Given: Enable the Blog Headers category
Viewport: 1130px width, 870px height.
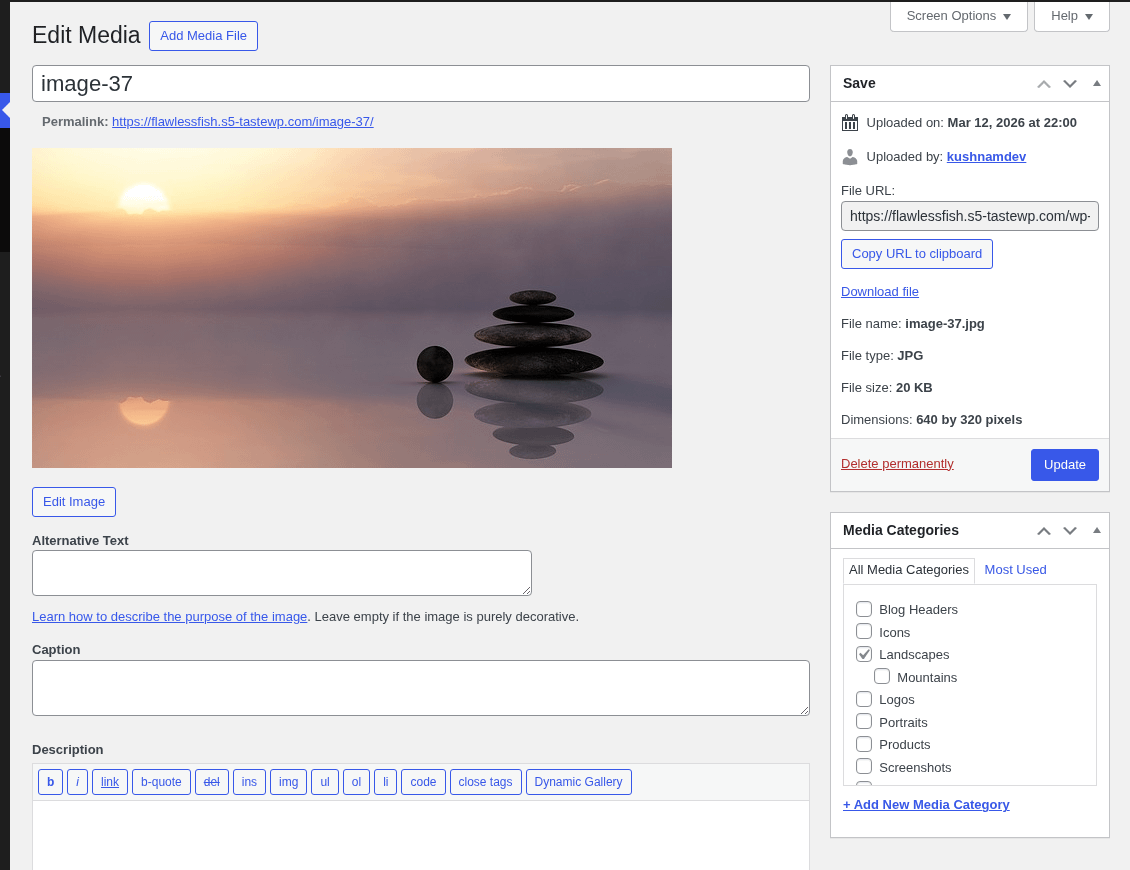Looking at the screenshot, I should pos(864,609).
